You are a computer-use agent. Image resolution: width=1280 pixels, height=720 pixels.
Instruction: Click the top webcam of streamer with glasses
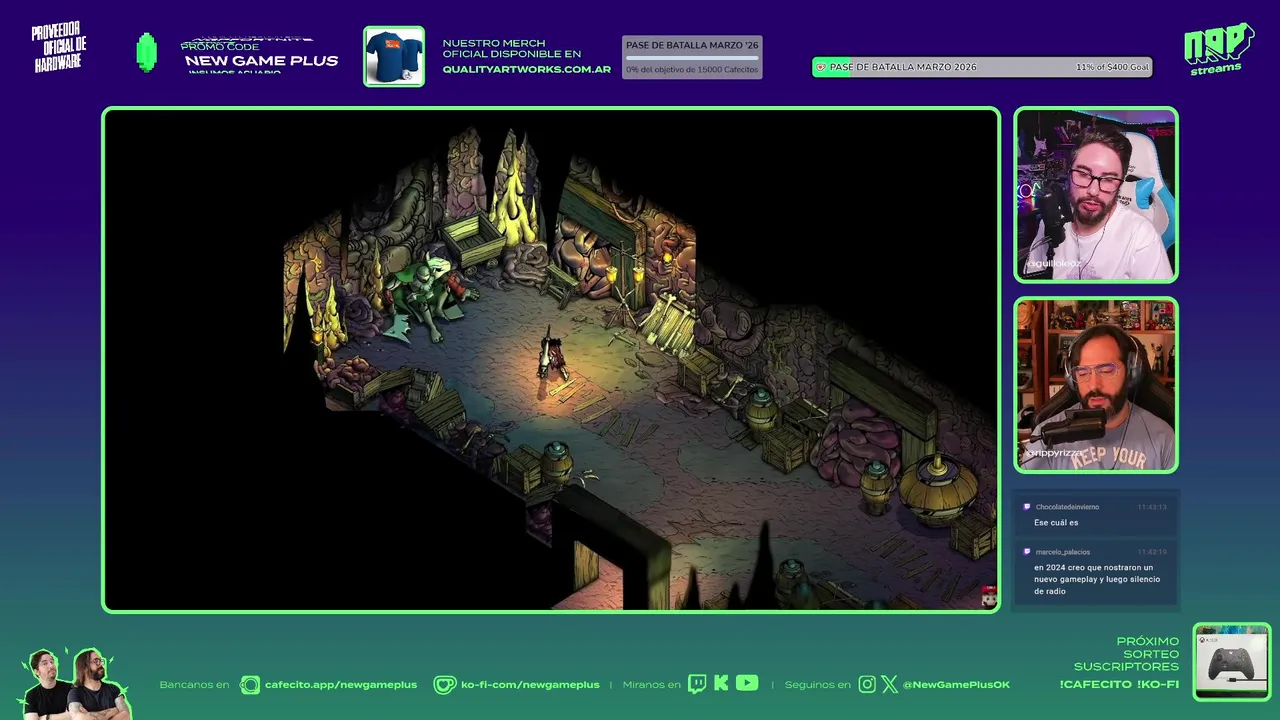1096,195
